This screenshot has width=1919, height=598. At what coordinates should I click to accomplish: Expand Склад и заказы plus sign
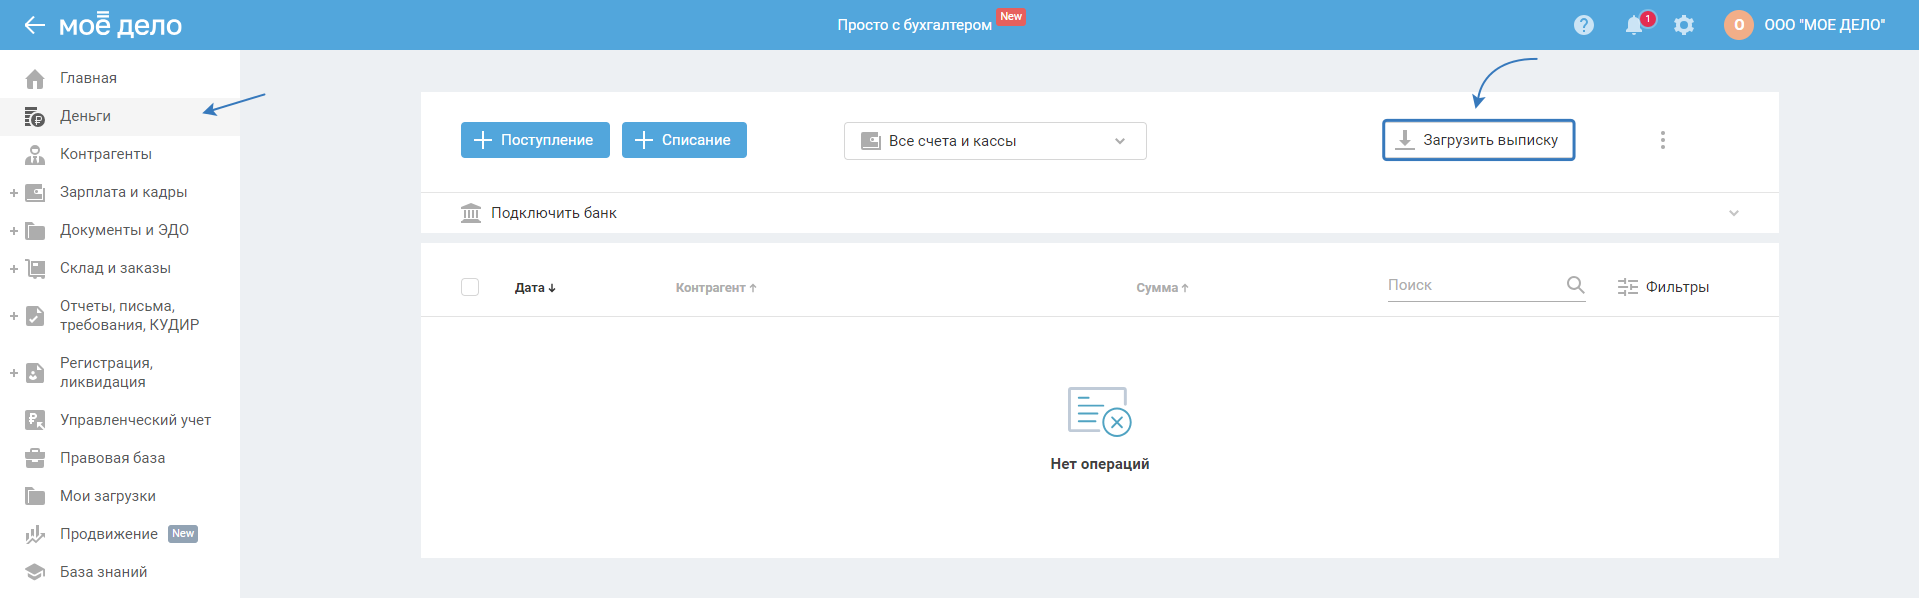click(14, 269)
